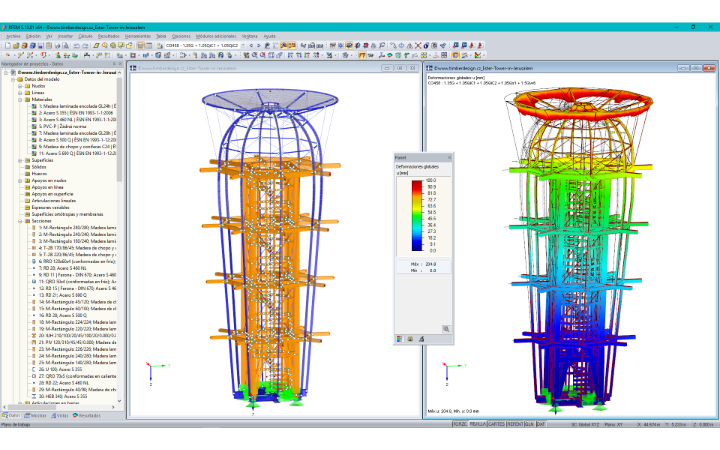This screenshot has width=720, height=450.
Task: Expand the Lineas tree node
Action: tap(20, 93)
